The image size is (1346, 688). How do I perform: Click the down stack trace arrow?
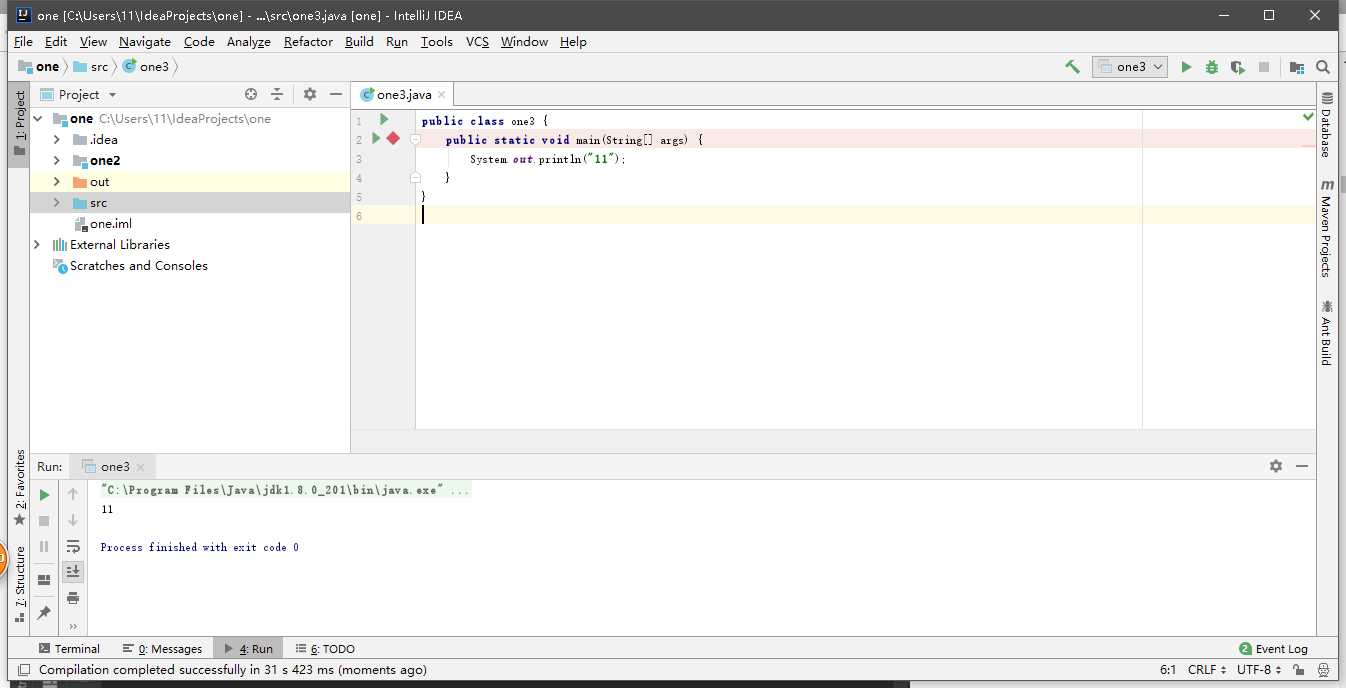pos(73,521)
